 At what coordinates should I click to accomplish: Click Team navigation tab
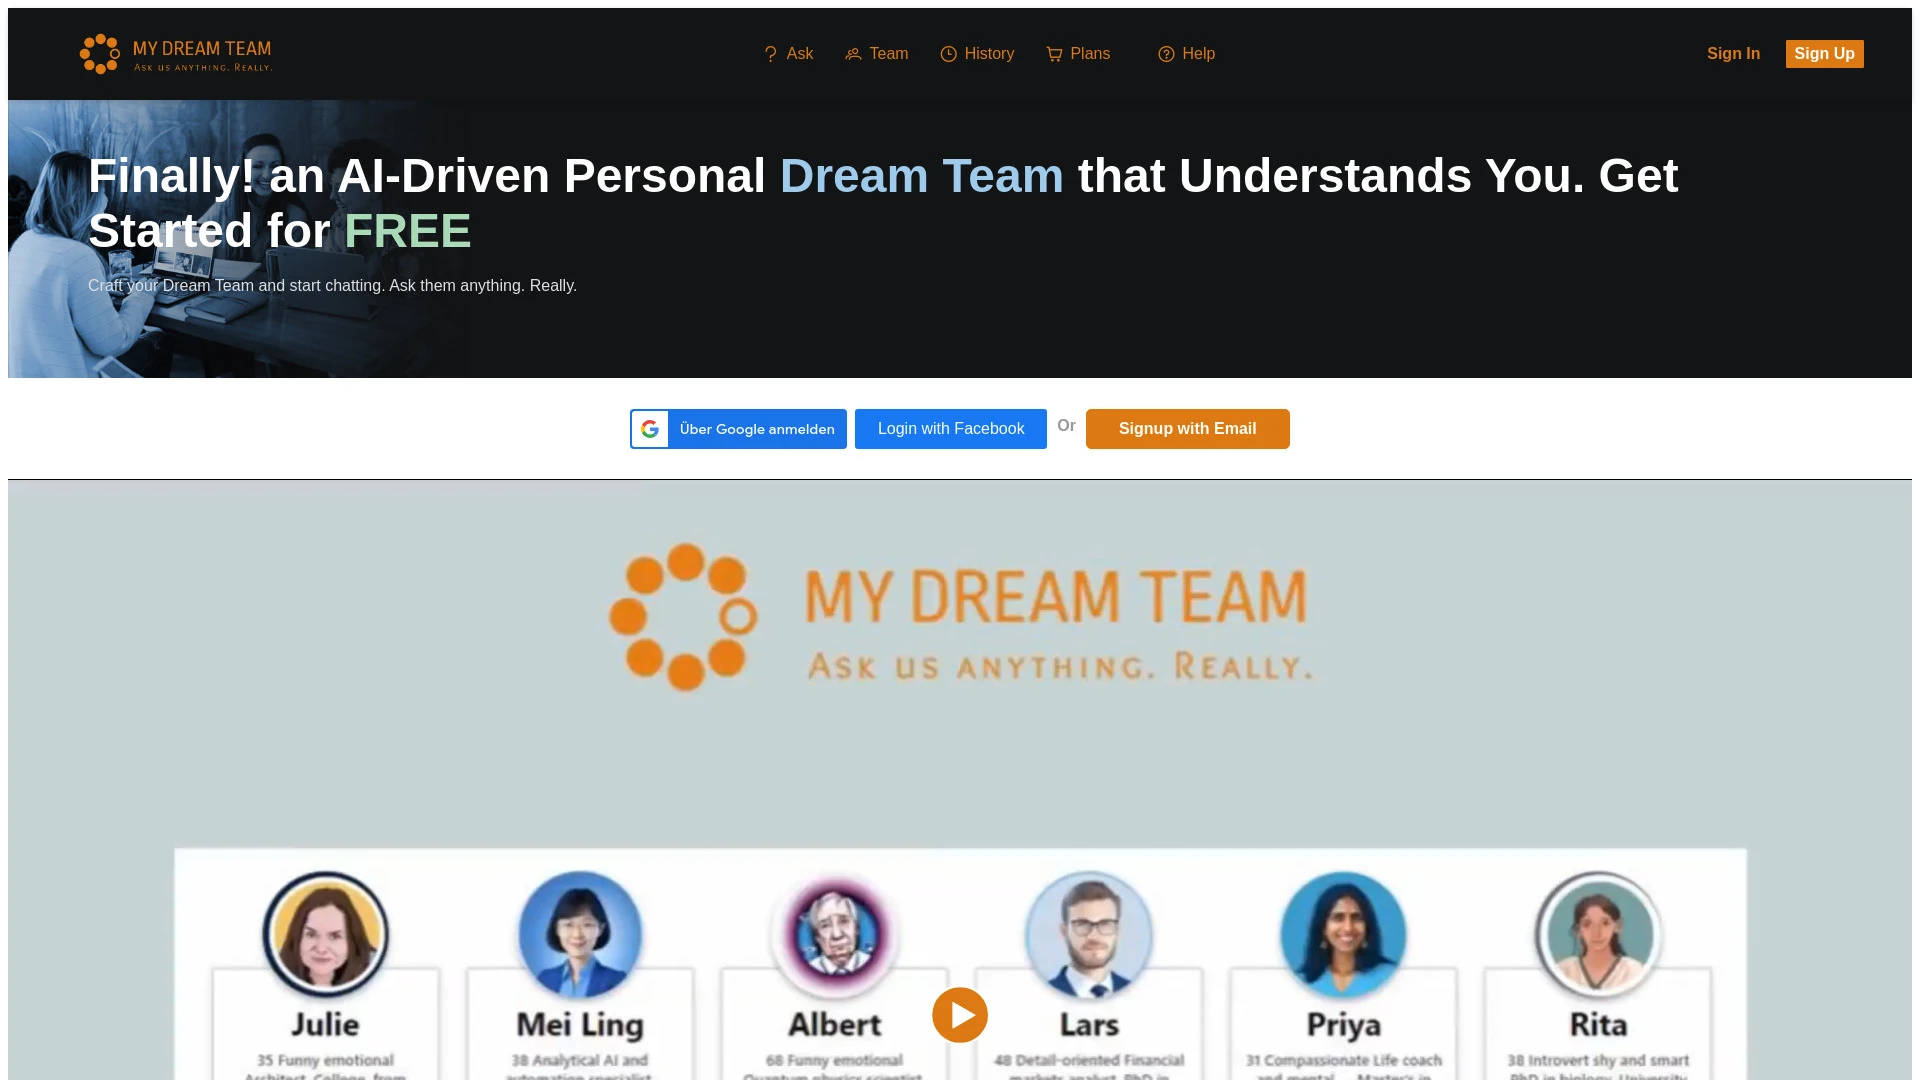876,53
